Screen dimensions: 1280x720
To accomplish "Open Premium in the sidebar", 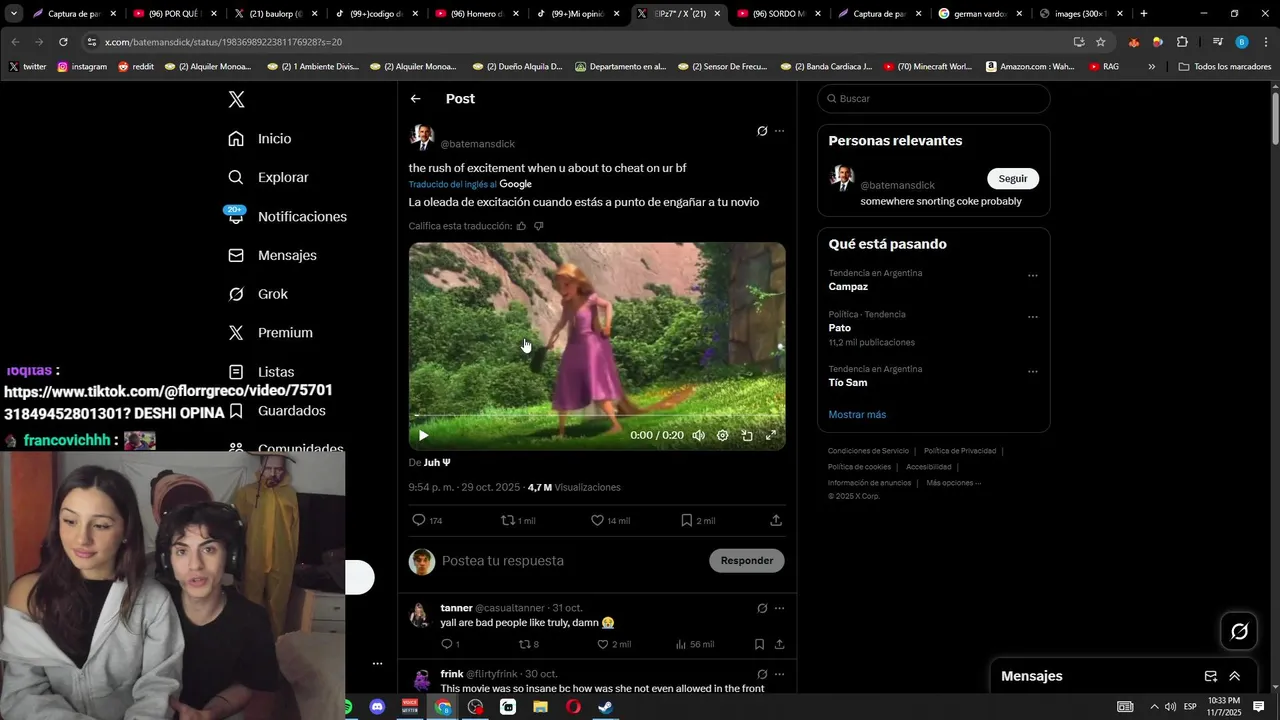I will 269,332.
